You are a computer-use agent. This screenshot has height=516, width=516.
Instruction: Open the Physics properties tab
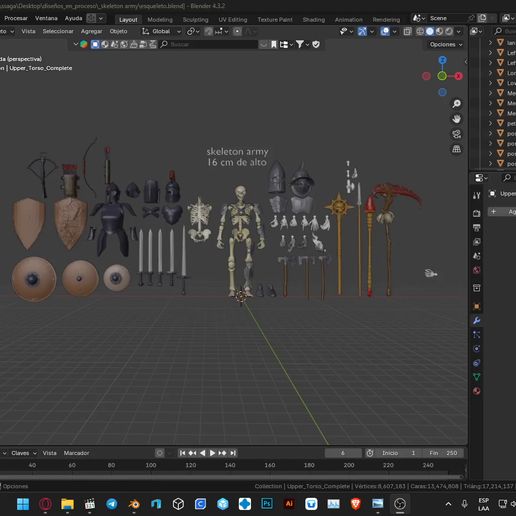(477, 349)
